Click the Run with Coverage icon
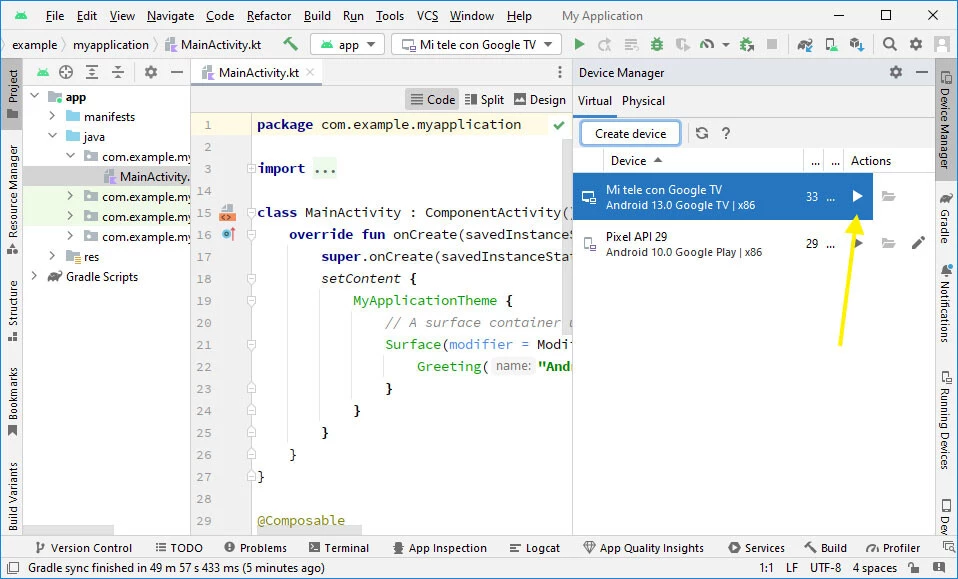This screenshot has height=579, width=958. [x=682, y=44]
